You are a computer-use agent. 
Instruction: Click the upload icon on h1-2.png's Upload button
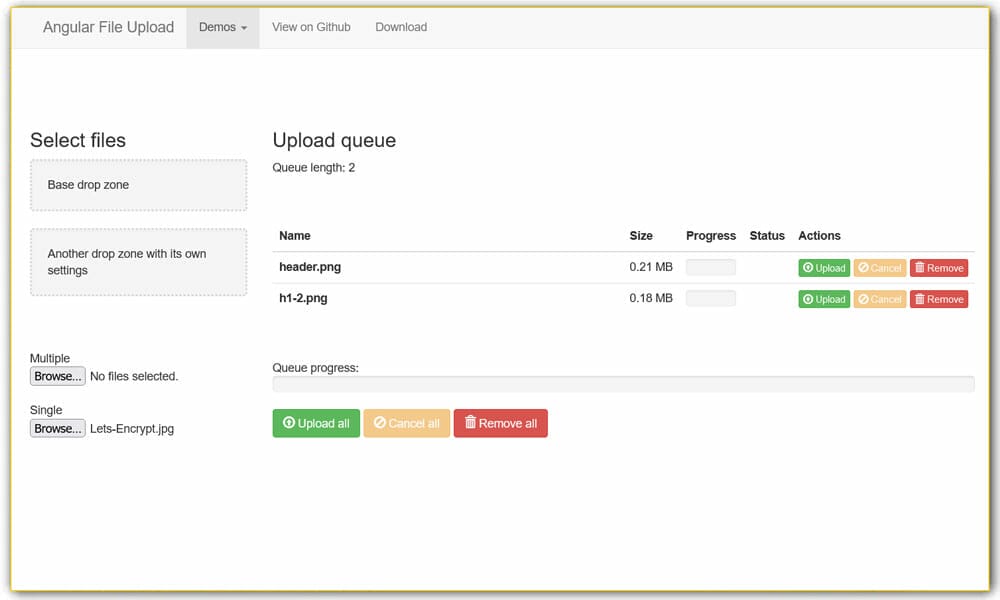tap(808, 298)
